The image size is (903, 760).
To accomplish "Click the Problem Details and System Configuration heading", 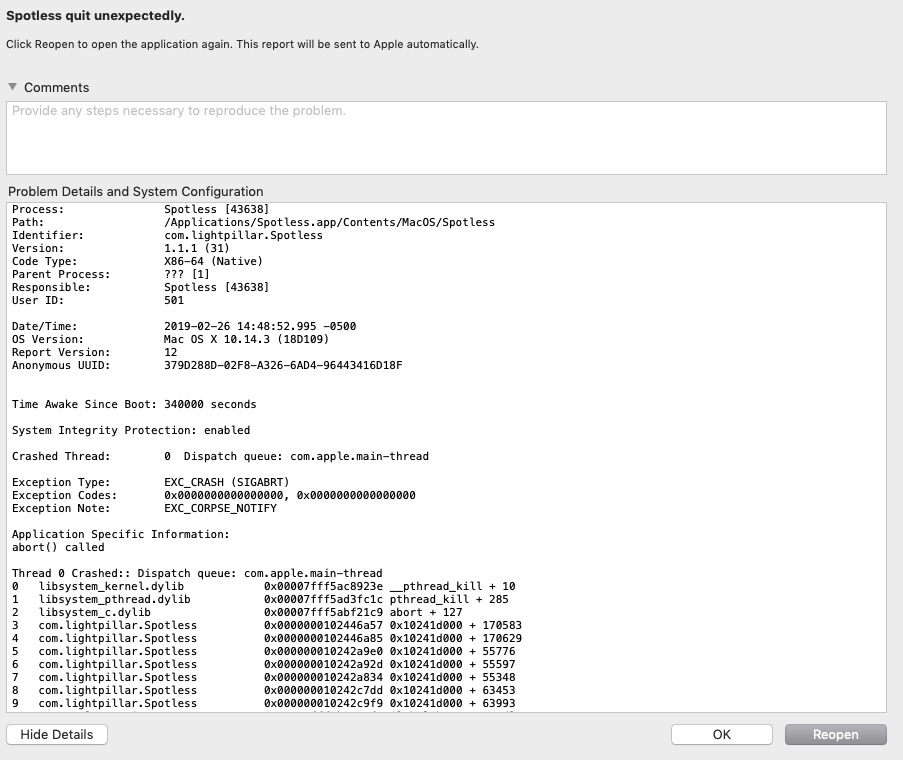I will (x=135, y=191).
